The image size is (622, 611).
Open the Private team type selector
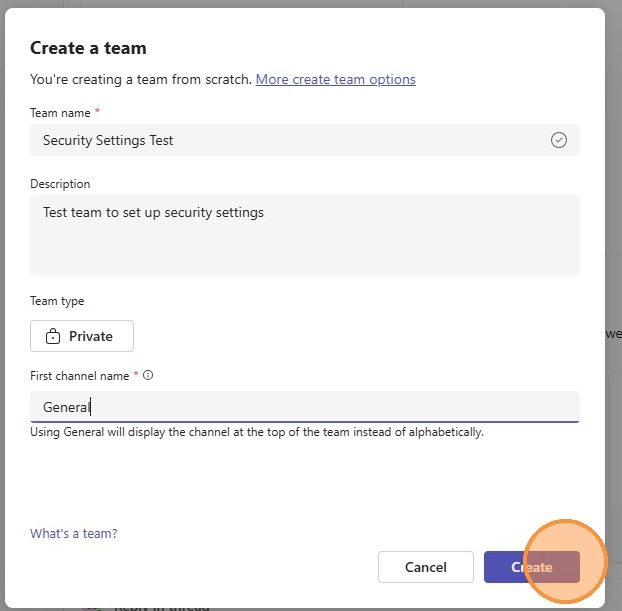[82, 336]
